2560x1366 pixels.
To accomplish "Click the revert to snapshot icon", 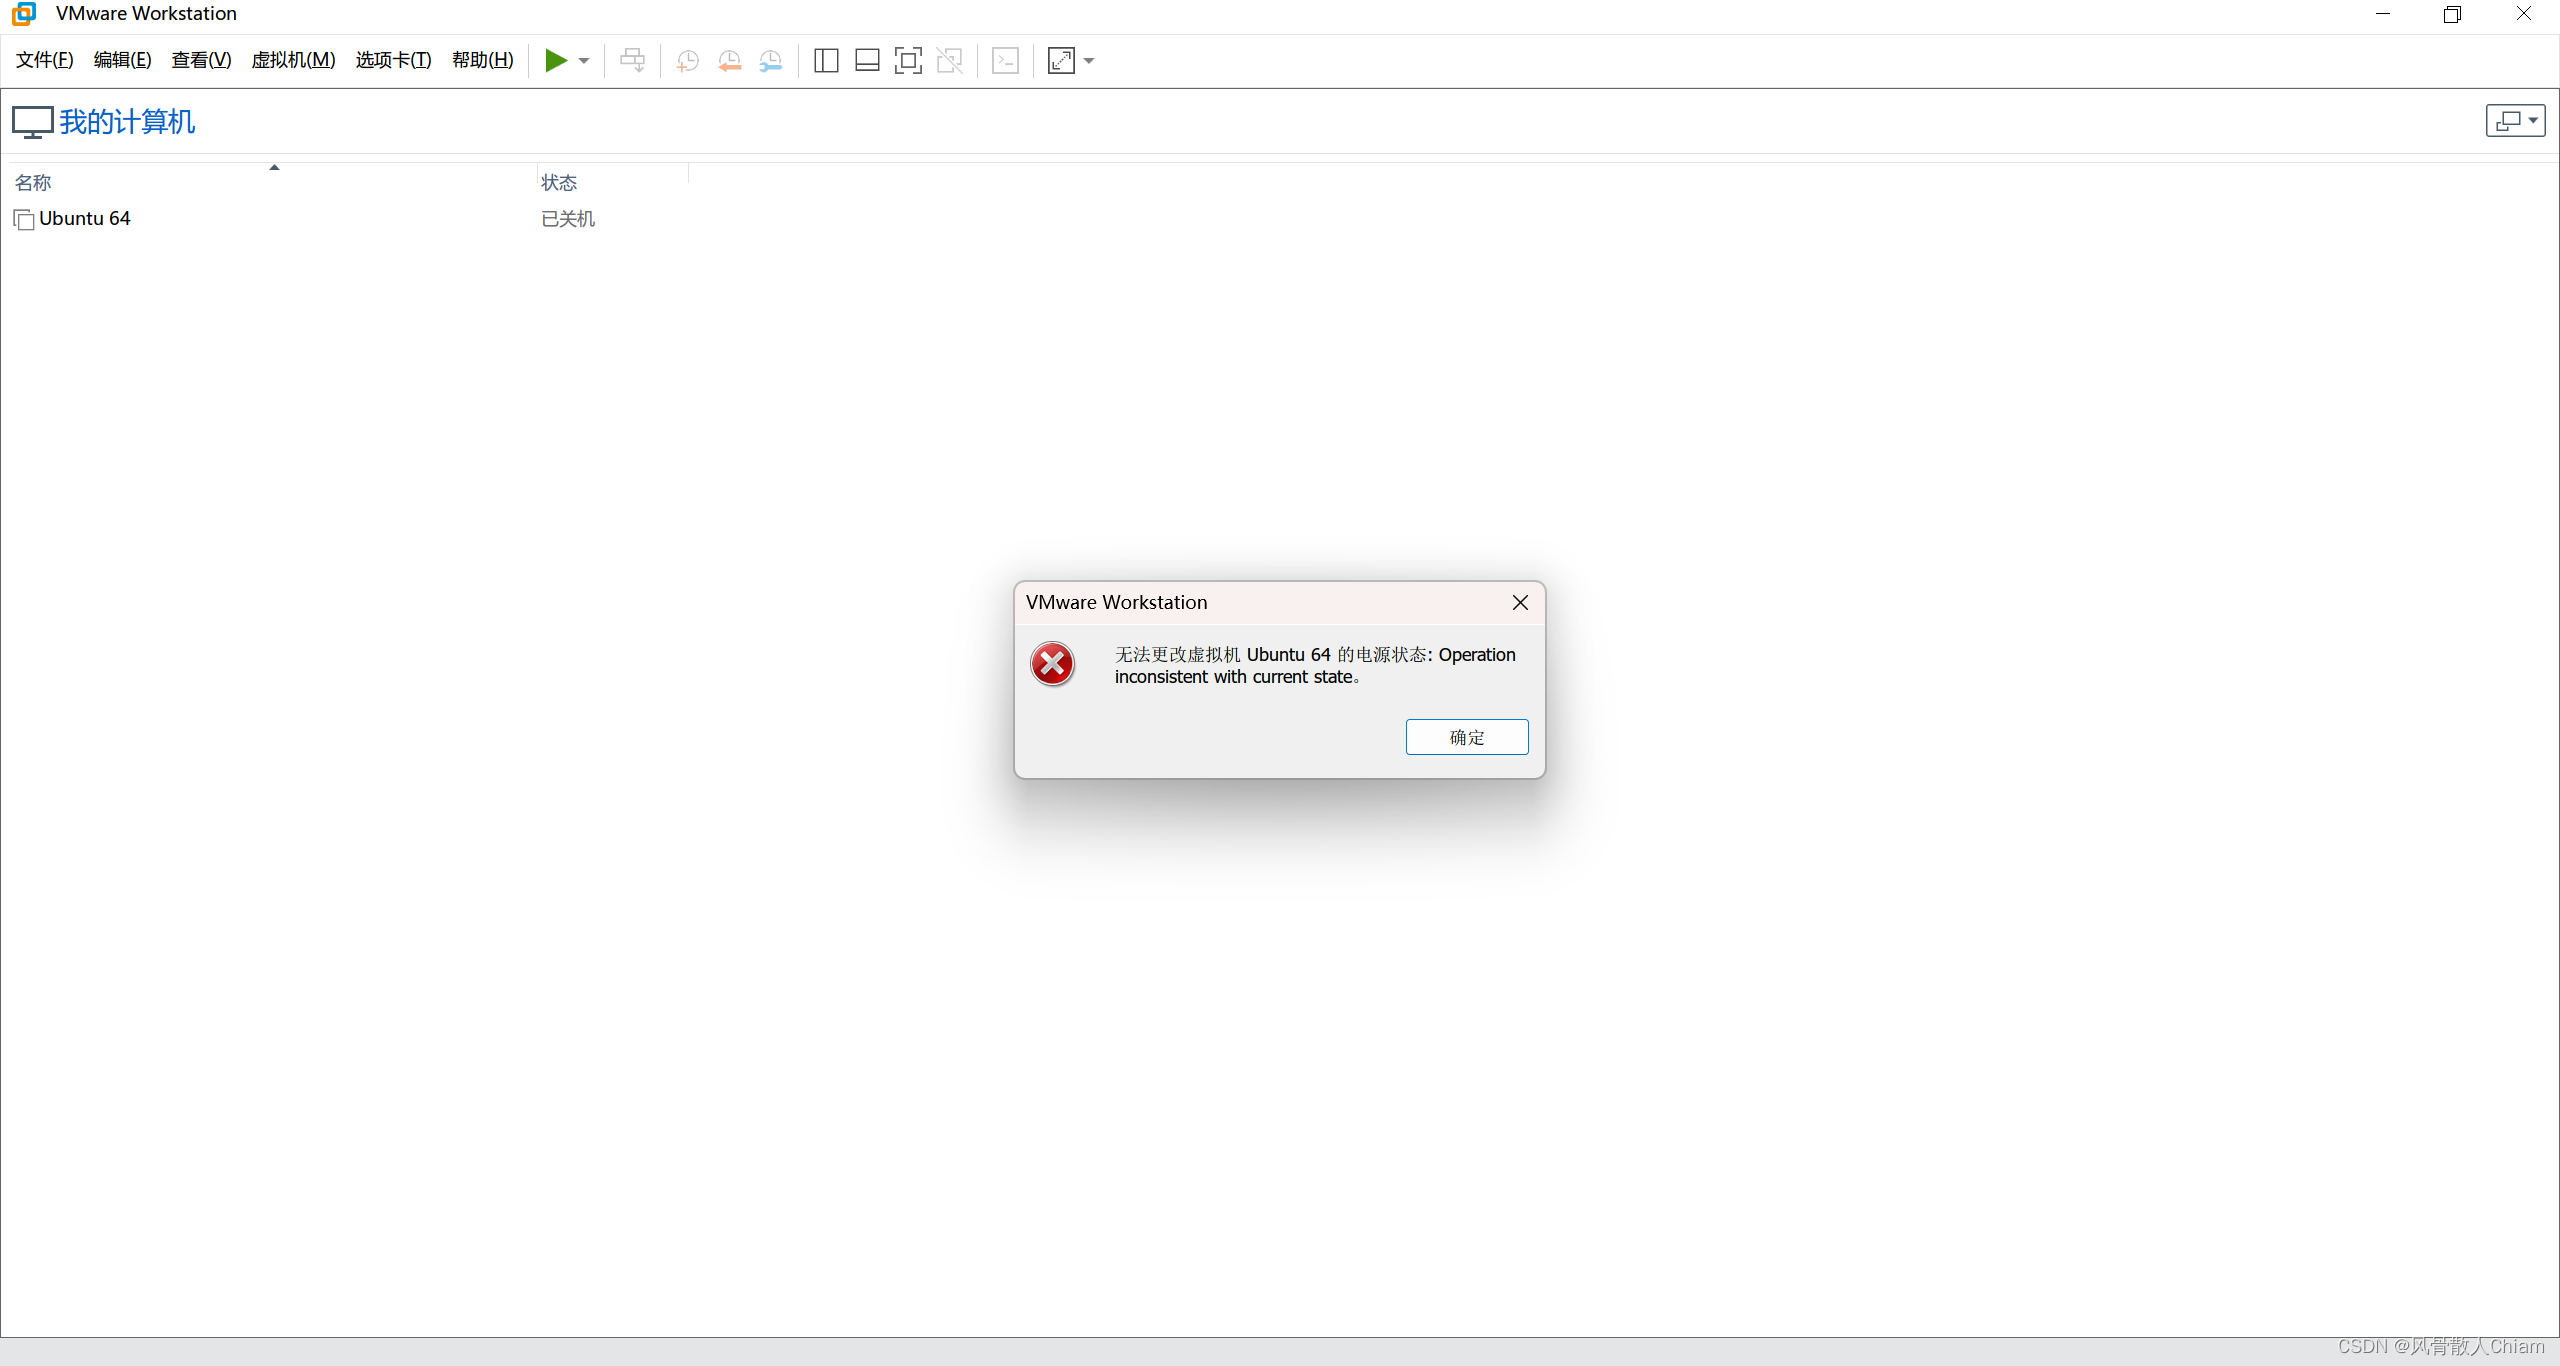I will tap(729, 61).
